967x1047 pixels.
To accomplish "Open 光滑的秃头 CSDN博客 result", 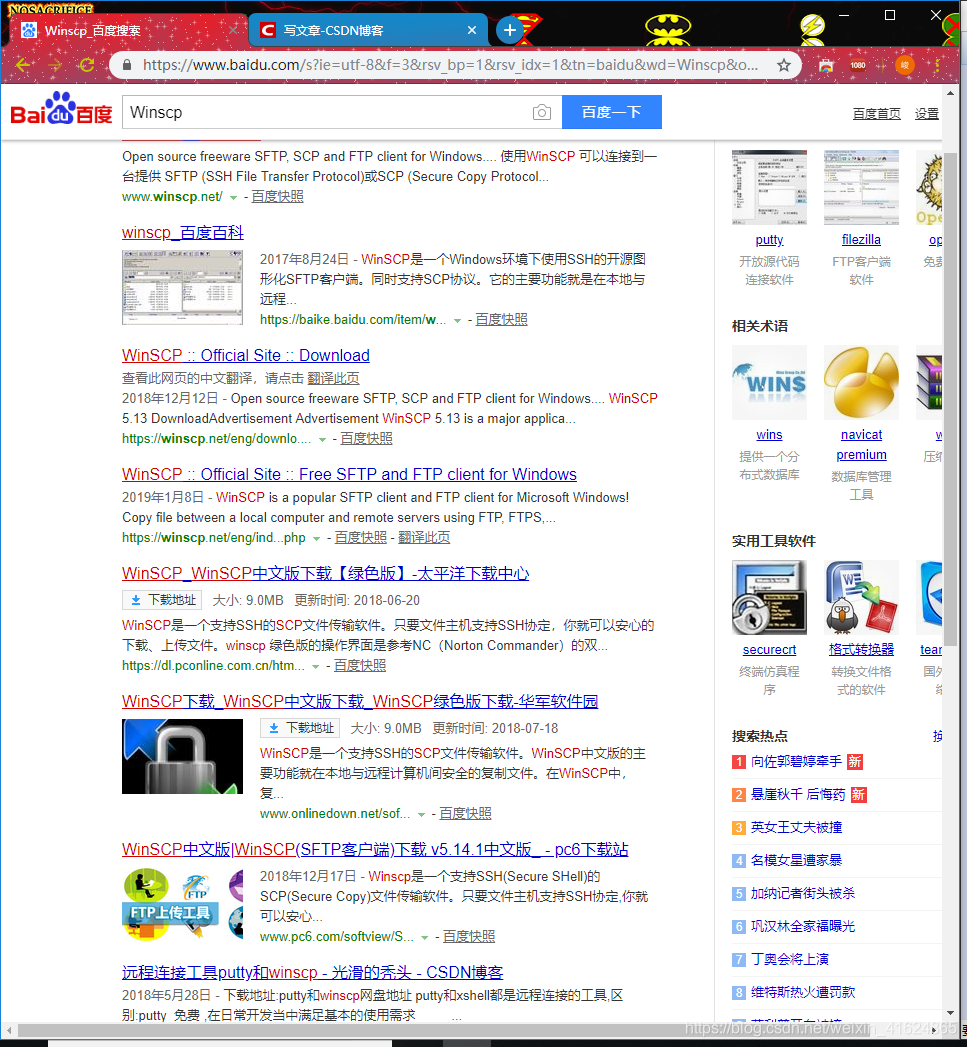I will (x=313, y=972).
